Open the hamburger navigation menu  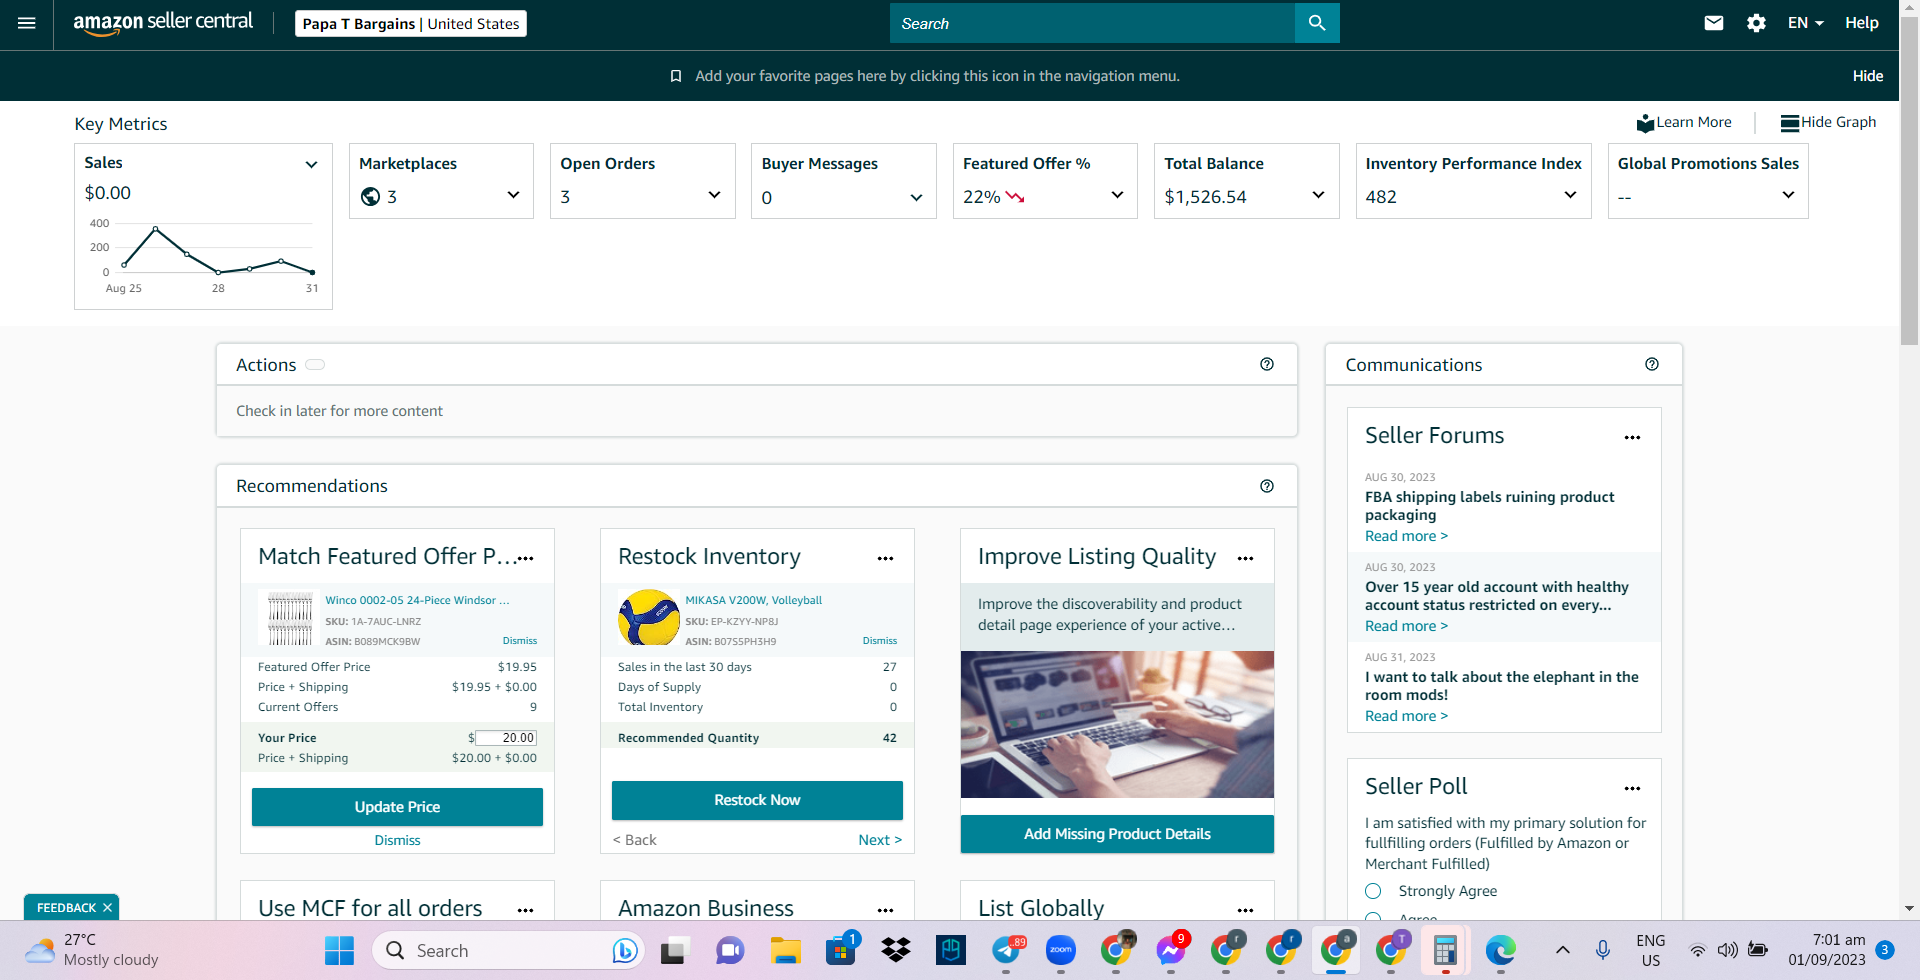pyautogui.click(x=27, y=23)
